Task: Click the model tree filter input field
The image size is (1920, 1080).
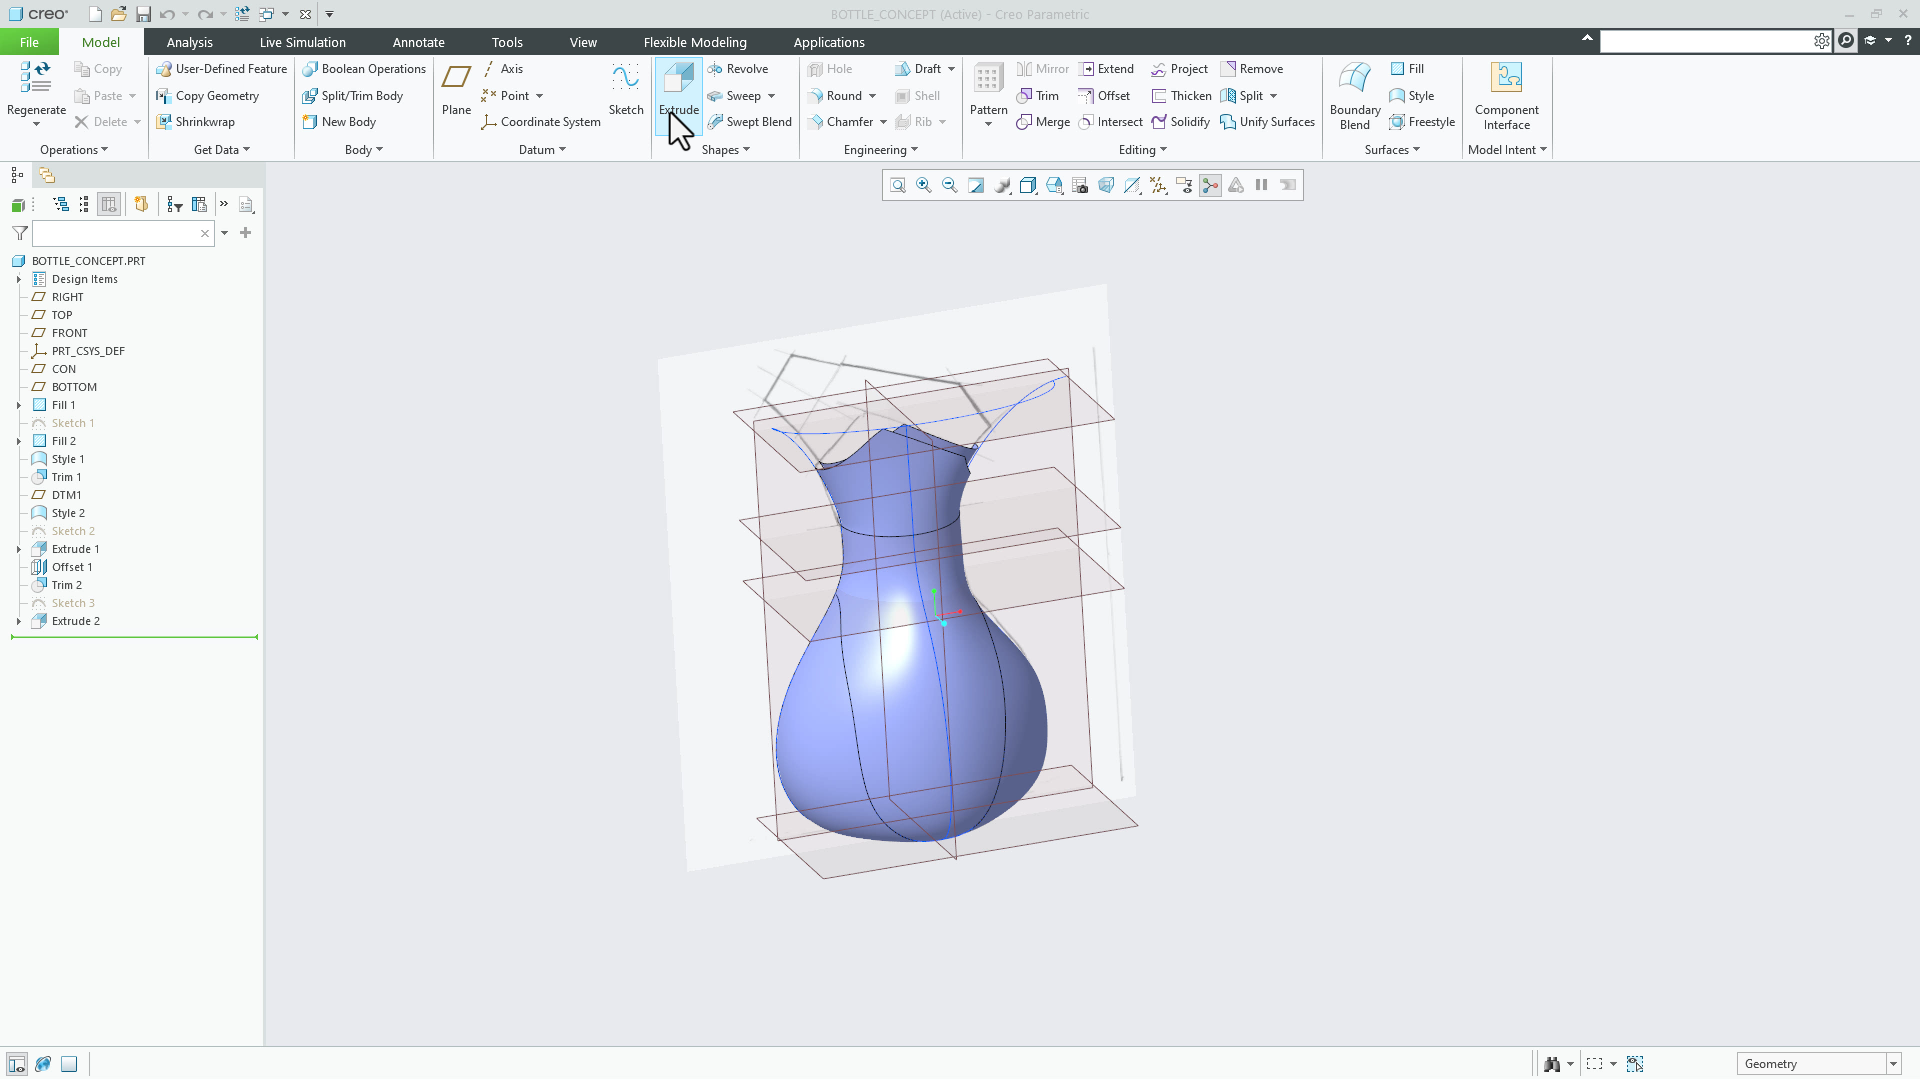Action: pyautogui.click(x=123, y=233)
